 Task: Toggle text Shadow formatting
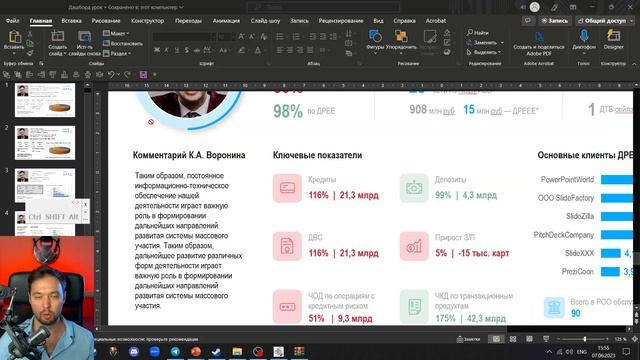(x=187, y=50)
